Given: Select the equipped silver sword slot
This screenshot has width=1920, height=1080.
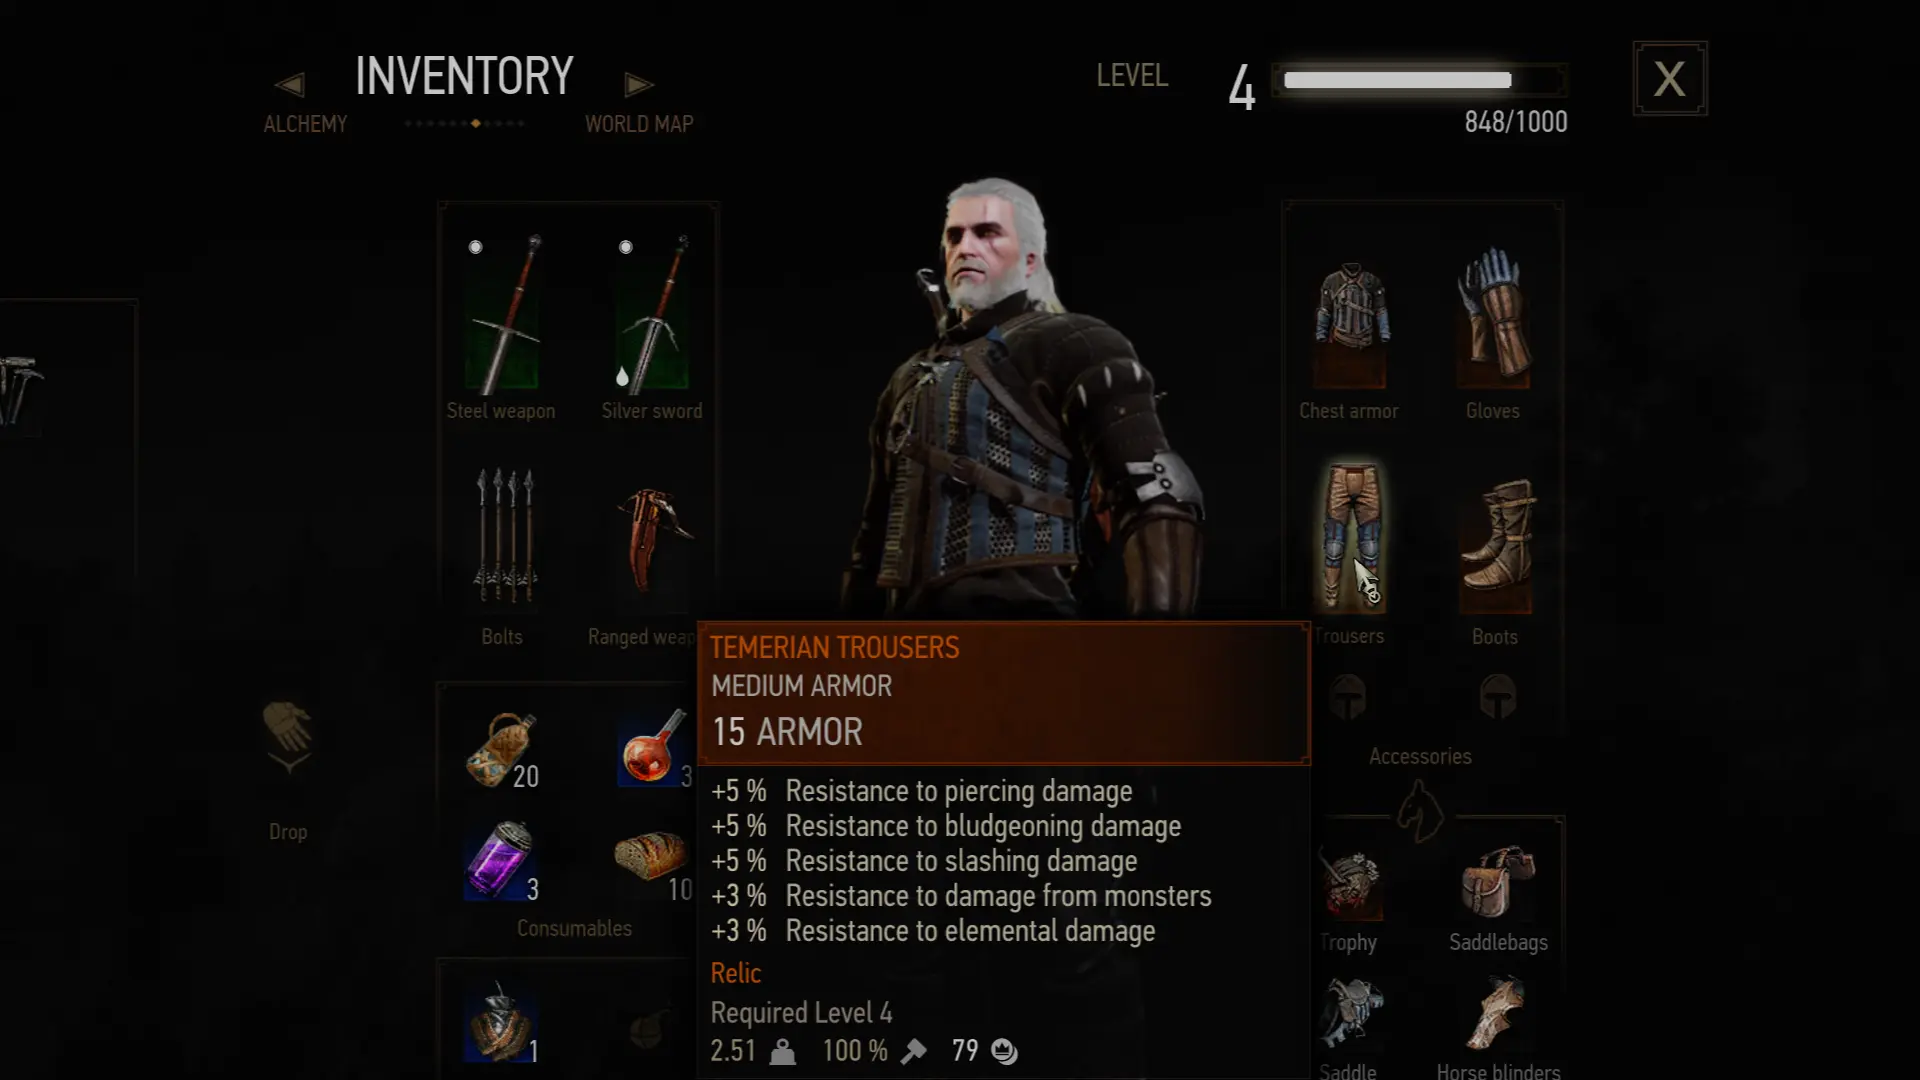Looking at the screenshot, I should pyautogui.click(x=652, y=314).
